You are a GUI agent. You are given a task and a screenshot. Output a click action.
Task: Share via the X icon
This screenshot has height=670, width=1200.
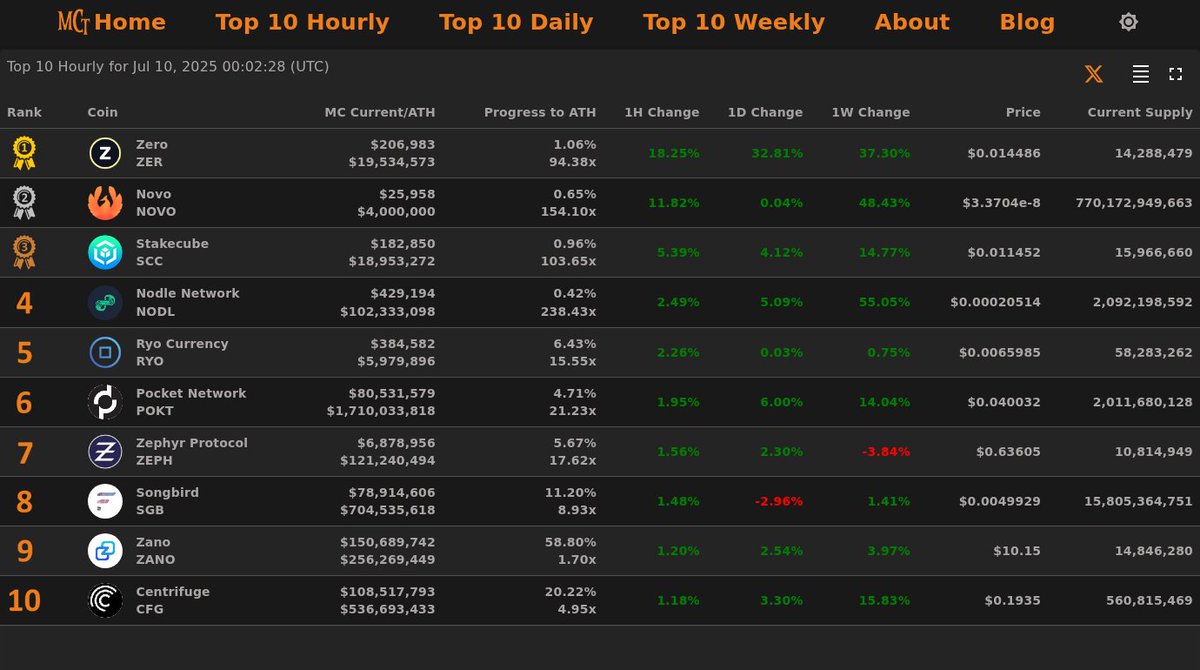coord(1093,73)
